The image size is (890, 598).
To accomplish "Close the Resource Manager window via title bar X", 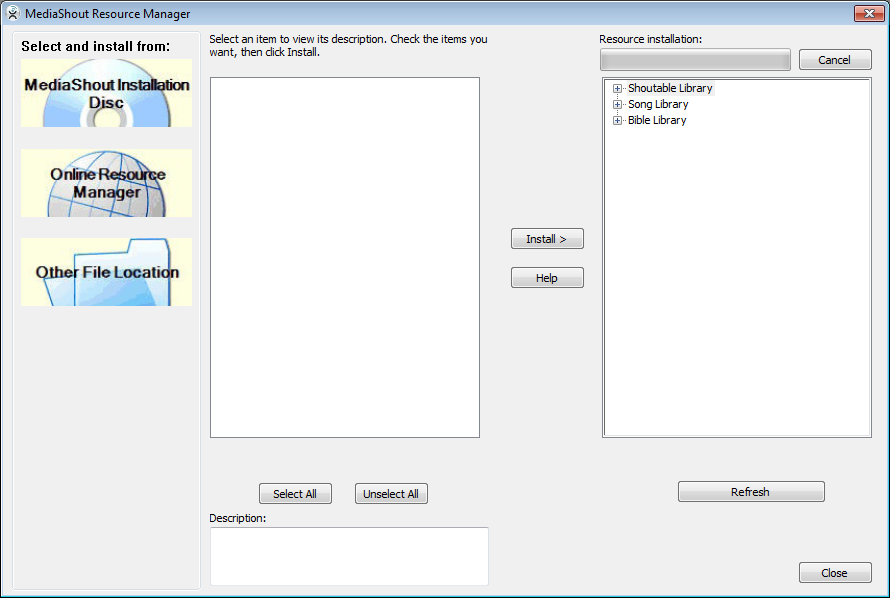I will [x=869, y=14].
